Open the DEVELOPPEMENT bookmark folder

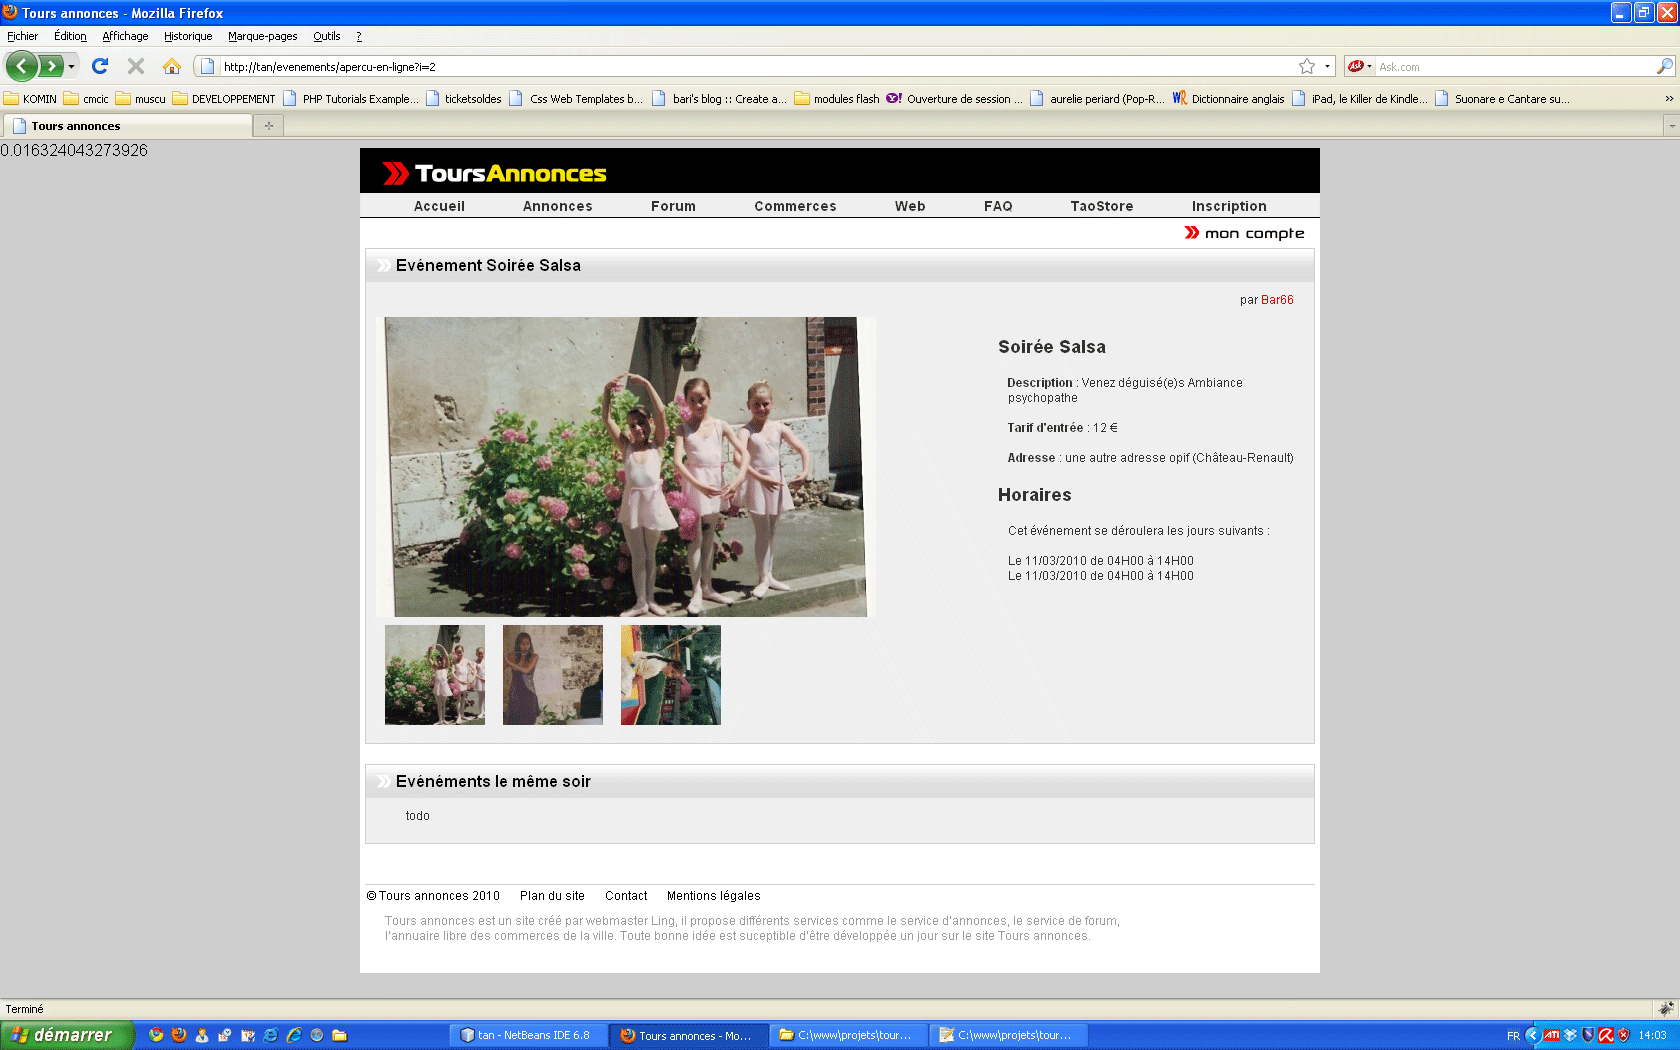point(224,99)
